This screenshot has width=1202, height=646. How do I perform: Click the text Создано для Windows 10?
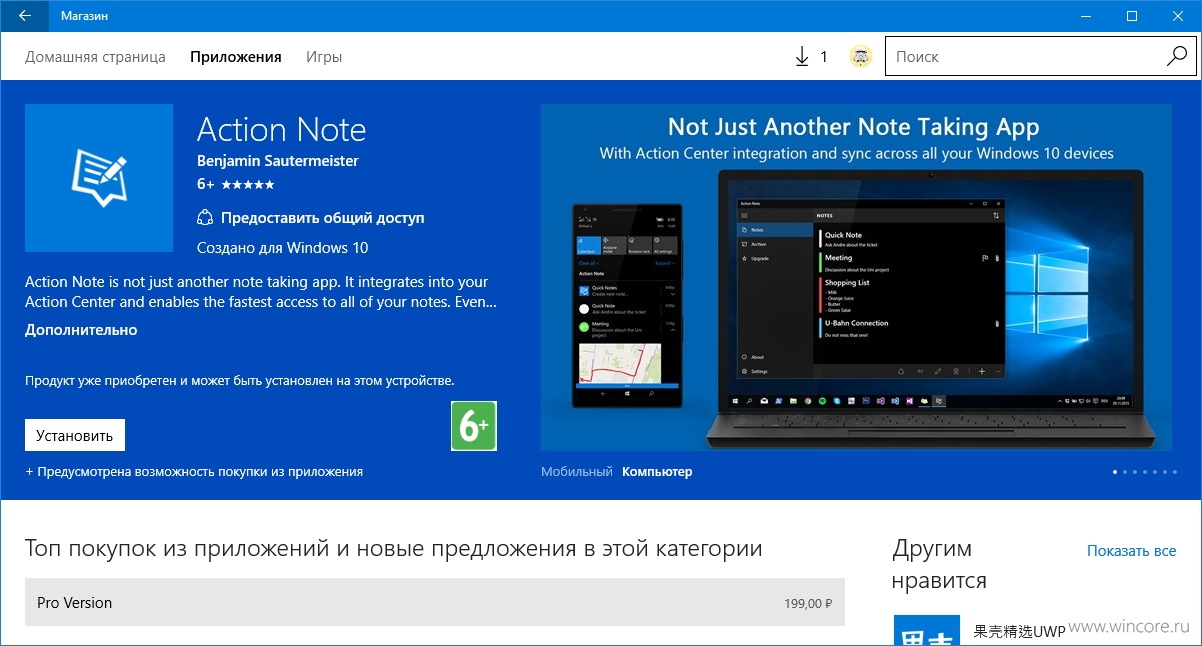click(283, 247)
